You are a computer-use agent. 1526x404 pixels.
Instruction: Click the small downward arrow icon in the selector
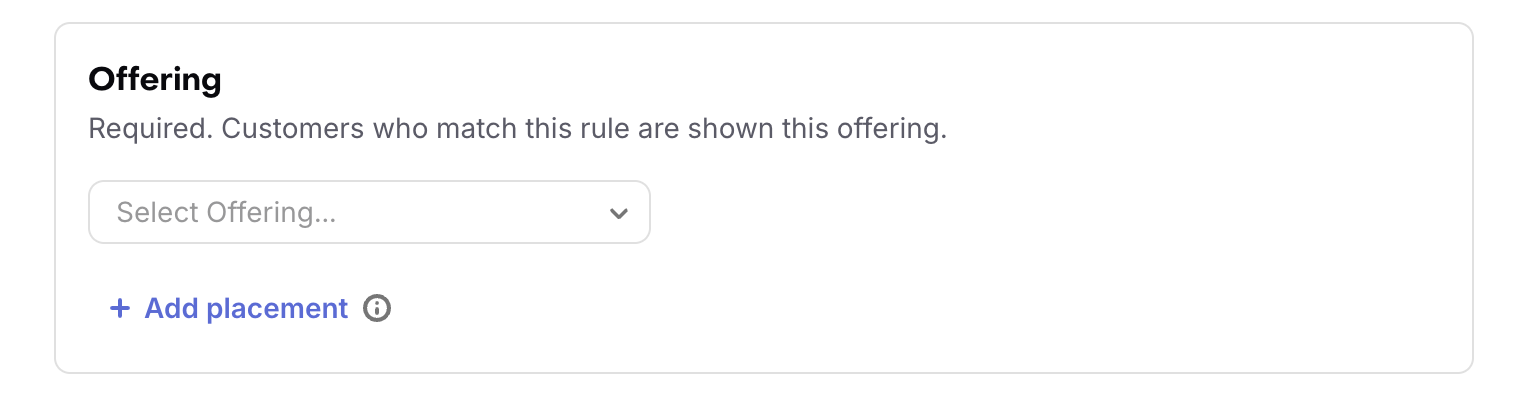(x=619, y=213)
